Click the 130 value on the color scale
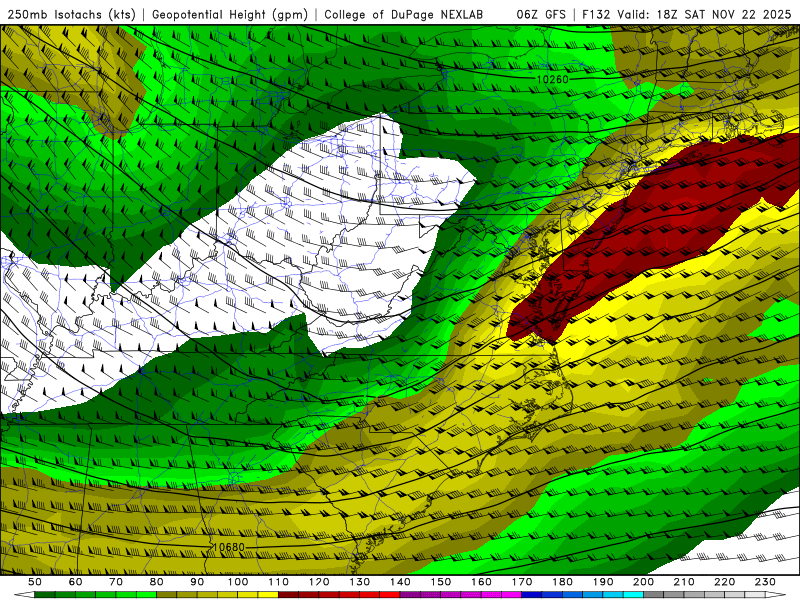800x600 pixels. [x=360, y=582]
